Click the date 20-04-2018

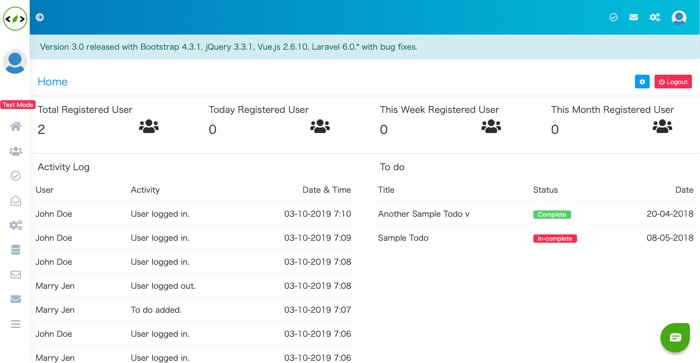tap(670, 214)
